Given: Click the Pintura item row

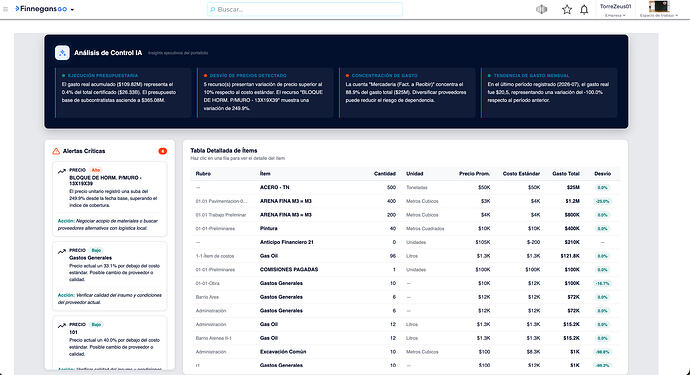Looking at the screenshot, I should pyautogui.click(x=405, y=228).
